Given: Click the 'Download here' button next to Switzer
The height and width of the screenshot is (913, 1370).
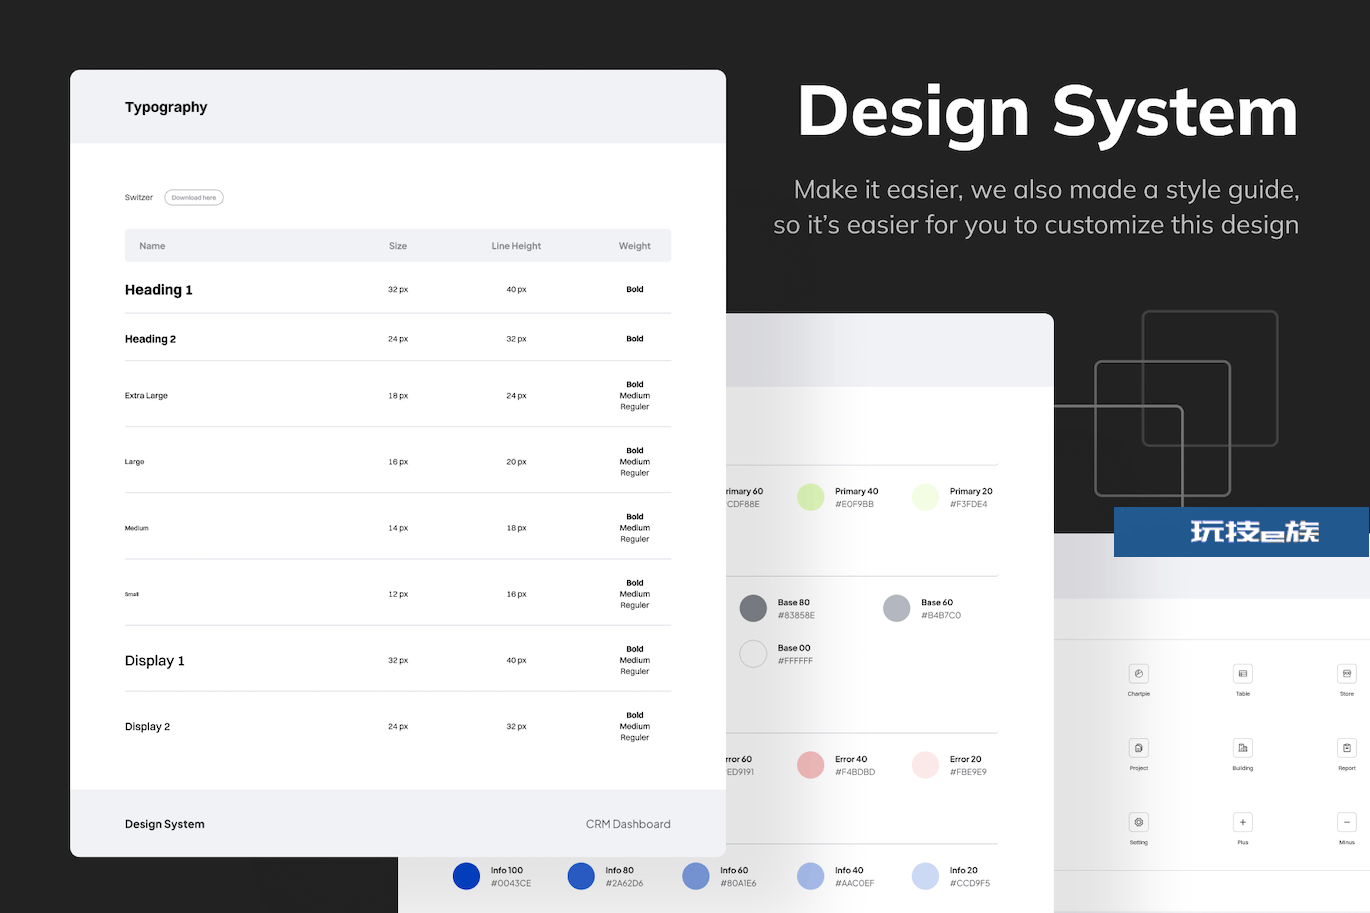Looking at the screenshot, I should (x=194, y=198).
